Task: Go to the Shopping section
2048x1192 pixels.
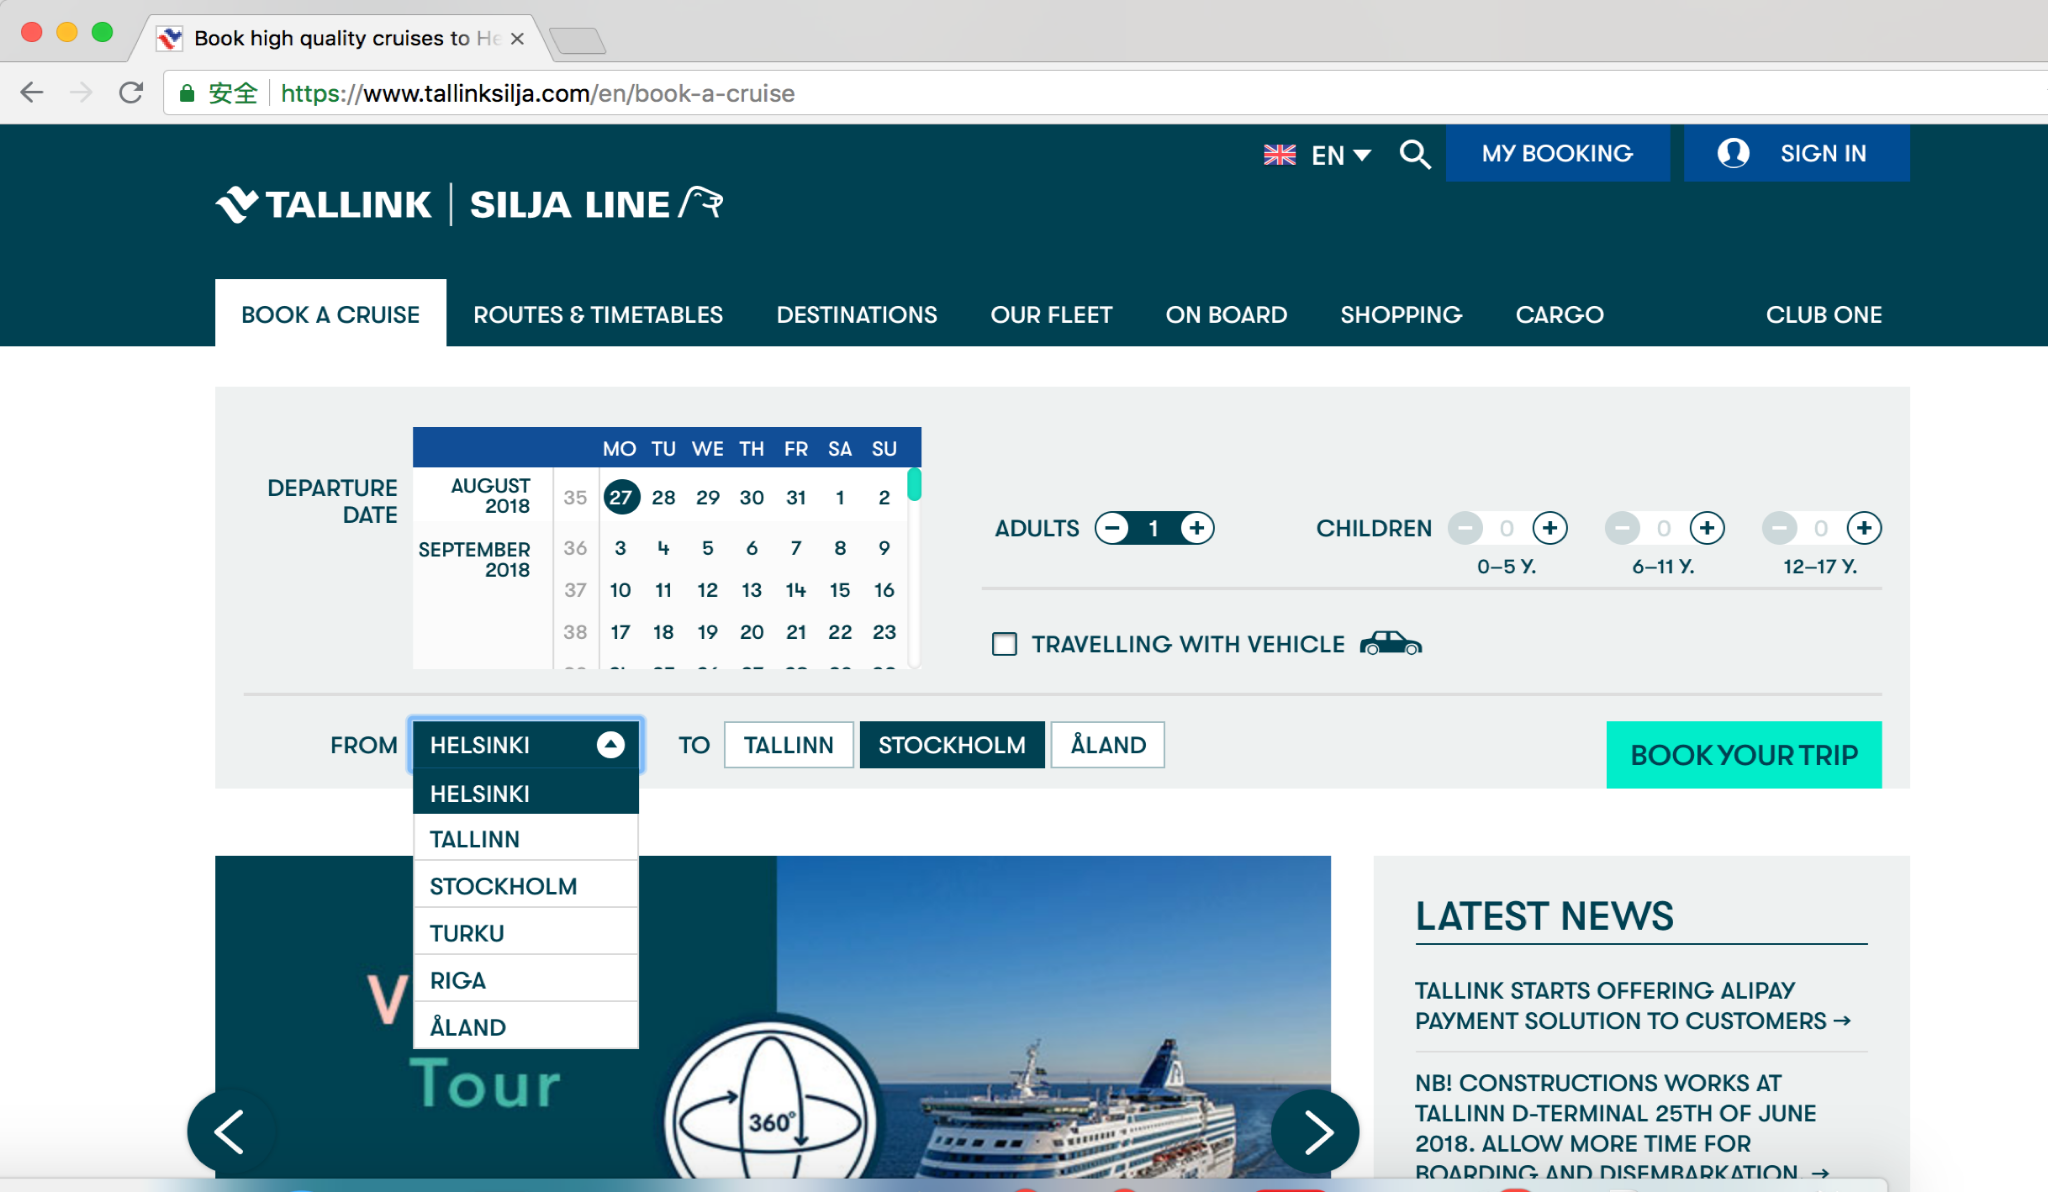Action: coord(1401,314)
